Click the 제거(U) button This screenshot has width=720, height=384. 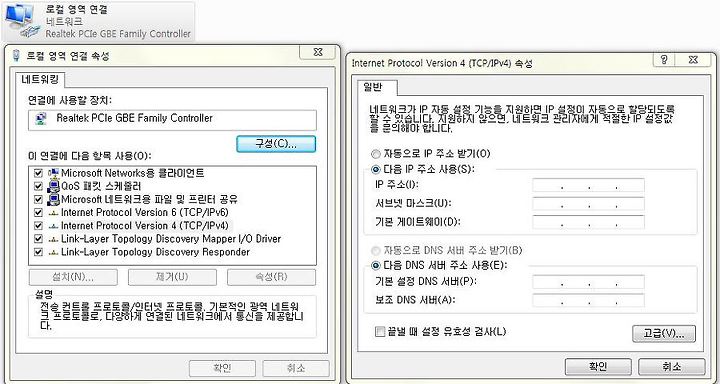(172, 277)
